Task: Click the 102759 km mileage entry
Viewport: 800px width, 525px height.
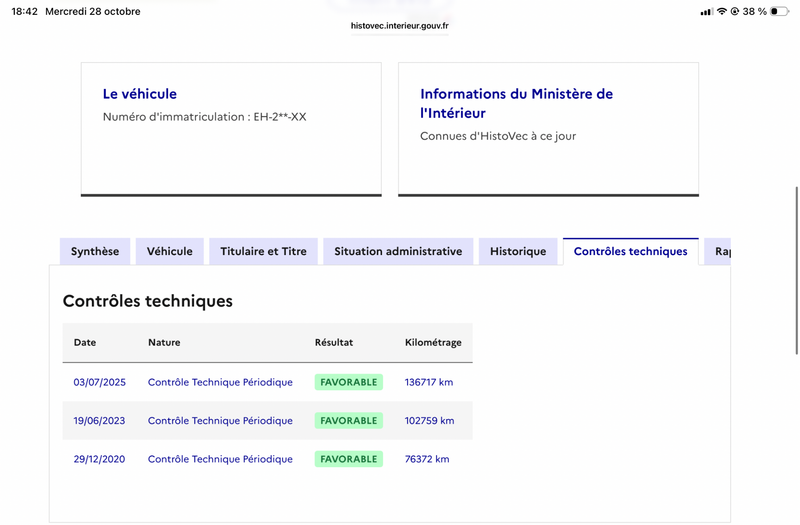Action: [429, 420]
